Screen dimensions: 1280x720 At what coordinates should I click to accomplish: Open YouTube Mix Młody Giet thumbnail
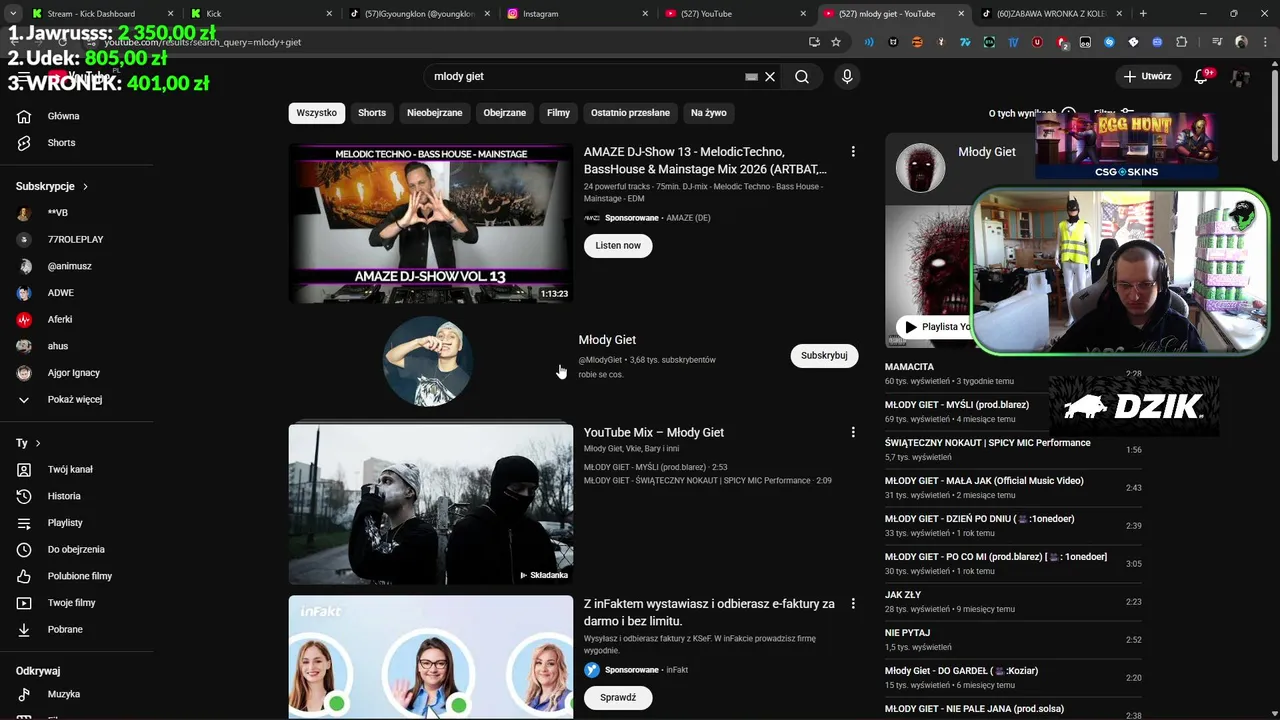pos(431,504)
